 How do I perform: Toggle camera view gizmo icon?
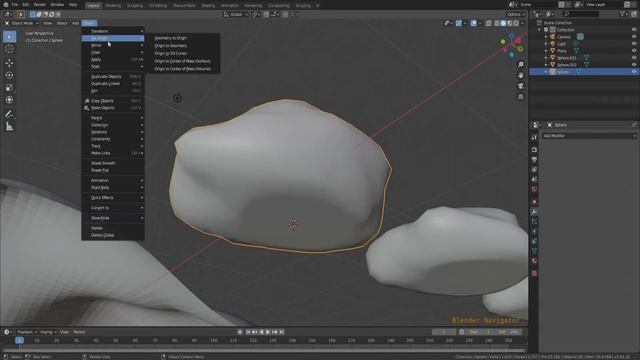(520, 86)
